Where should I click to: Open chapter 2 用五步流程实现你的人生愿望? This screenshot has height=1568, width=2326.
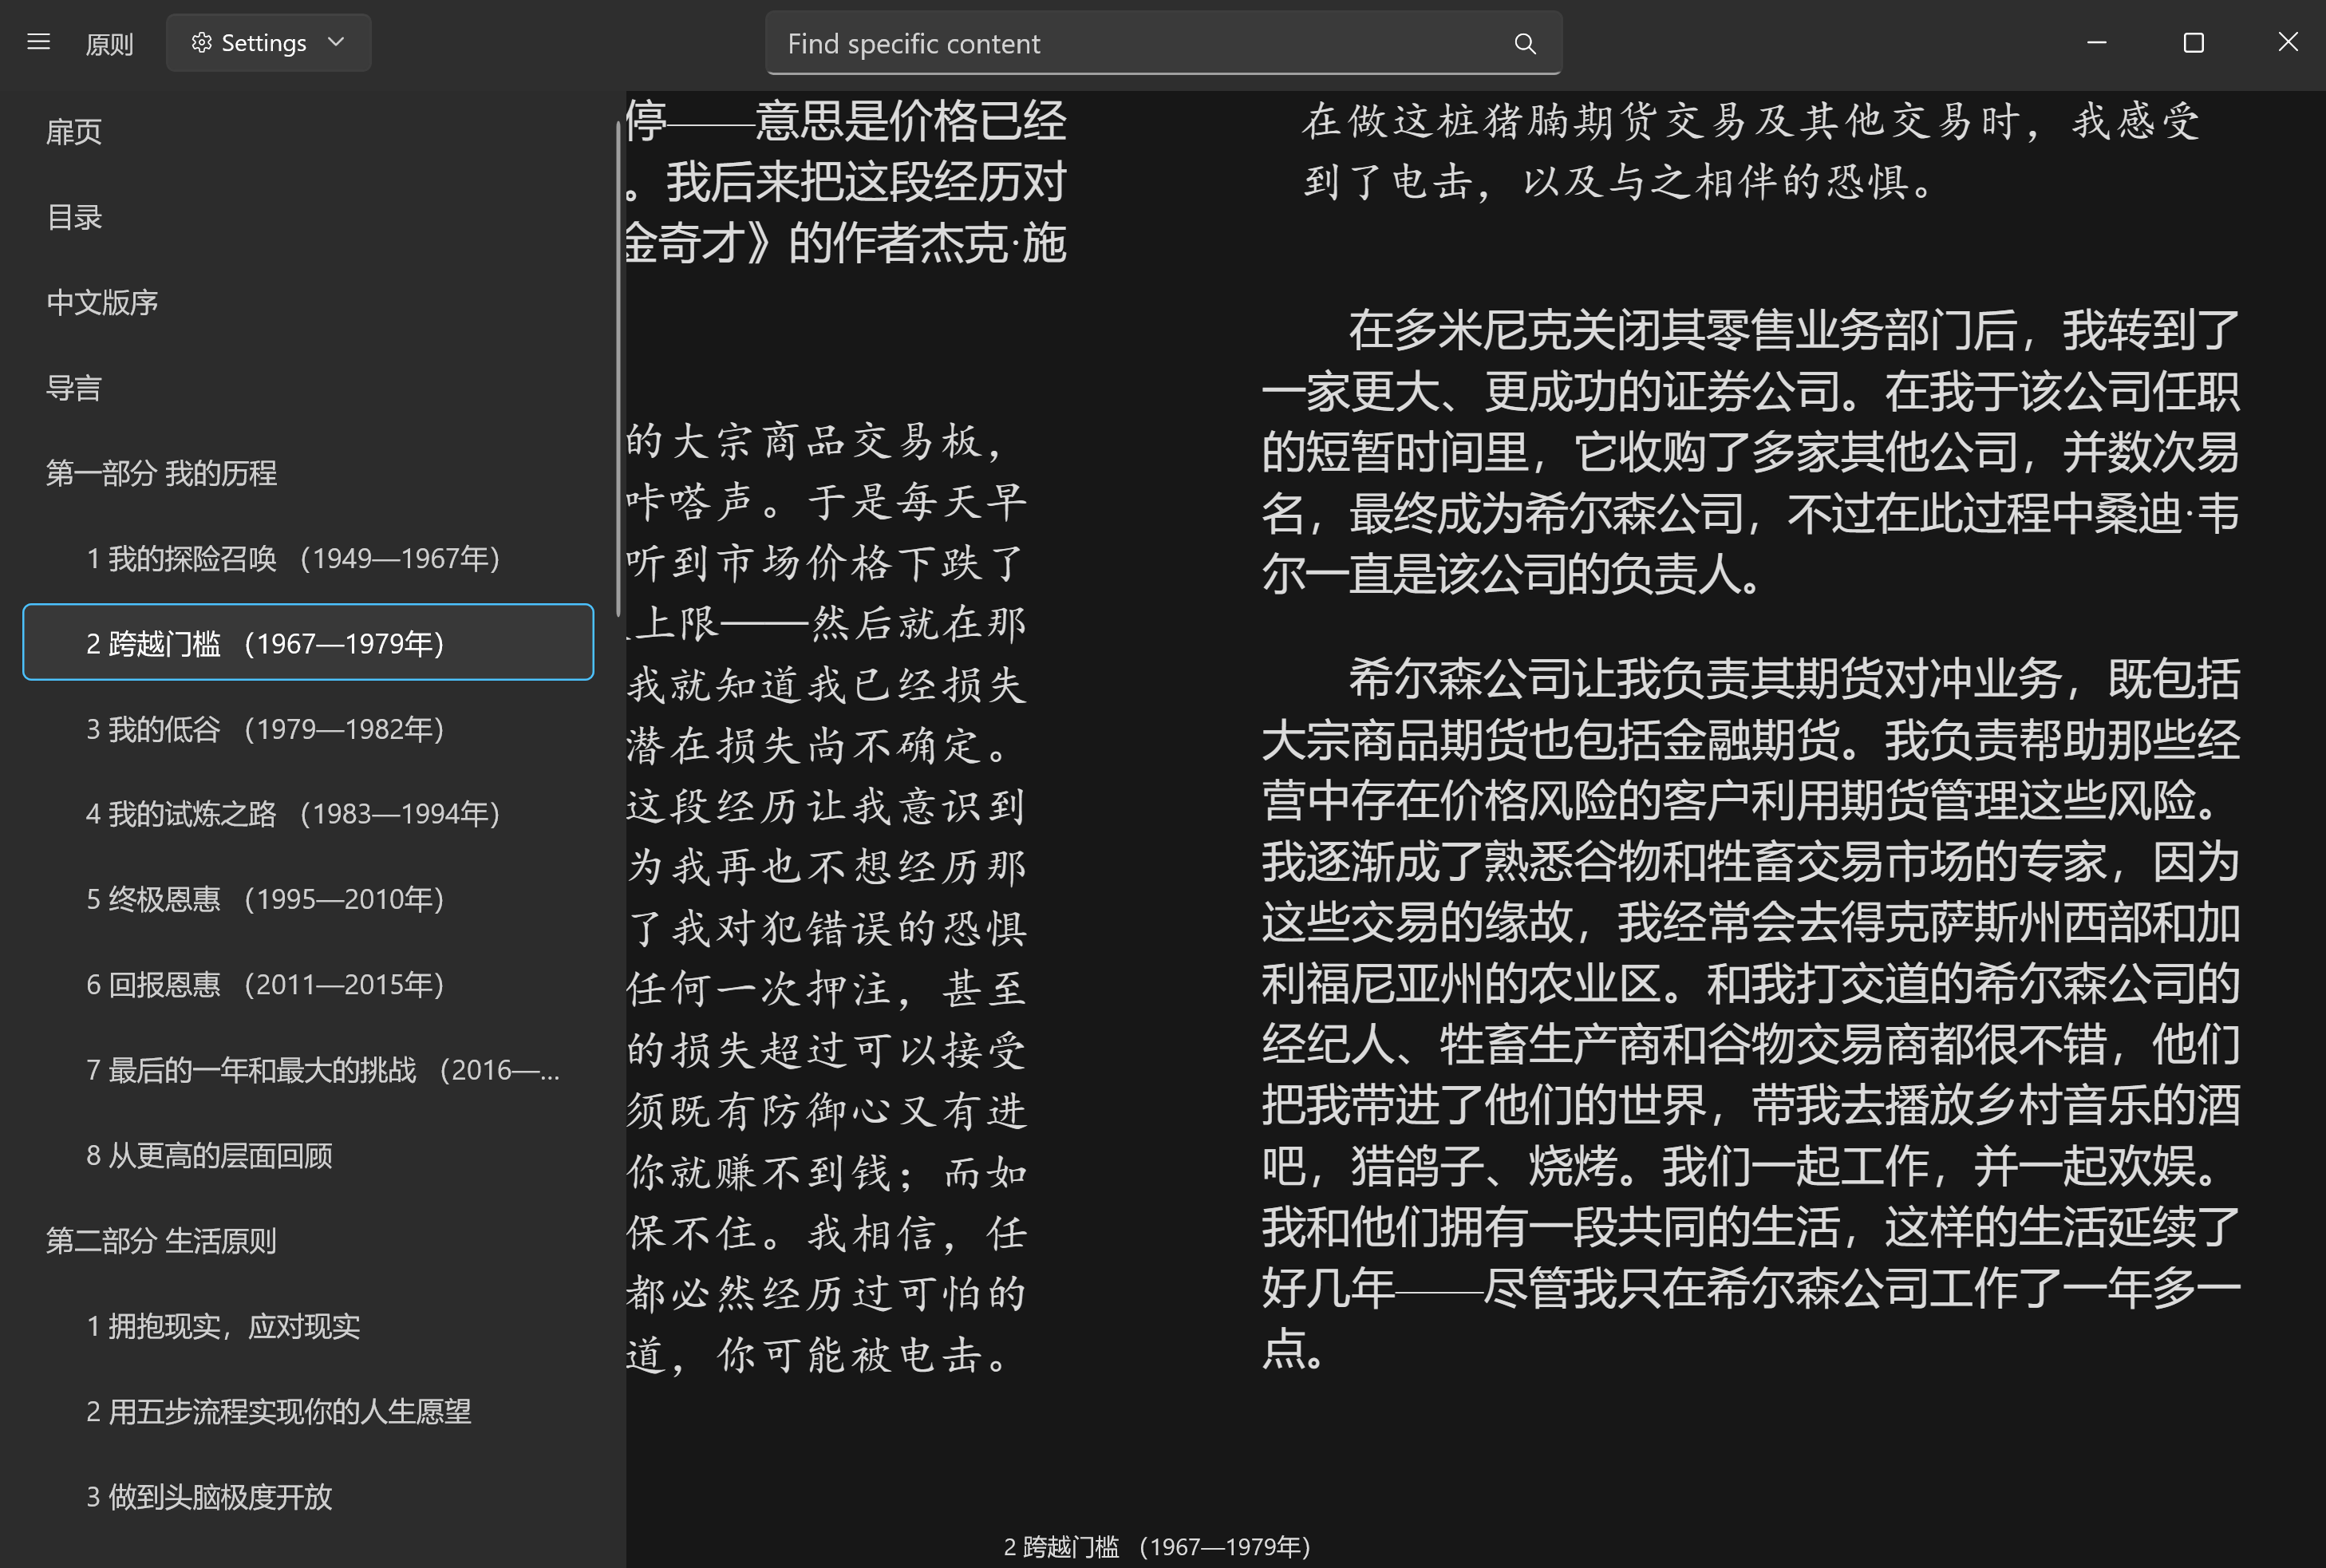tap(308, 1411)
